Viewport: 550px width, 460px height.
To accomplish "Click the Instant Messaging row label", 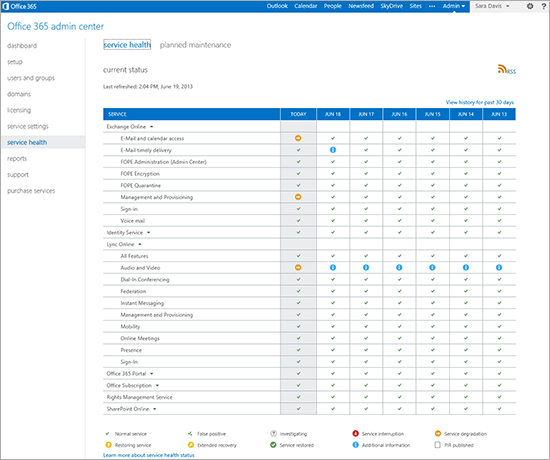I will click(142, 303).
